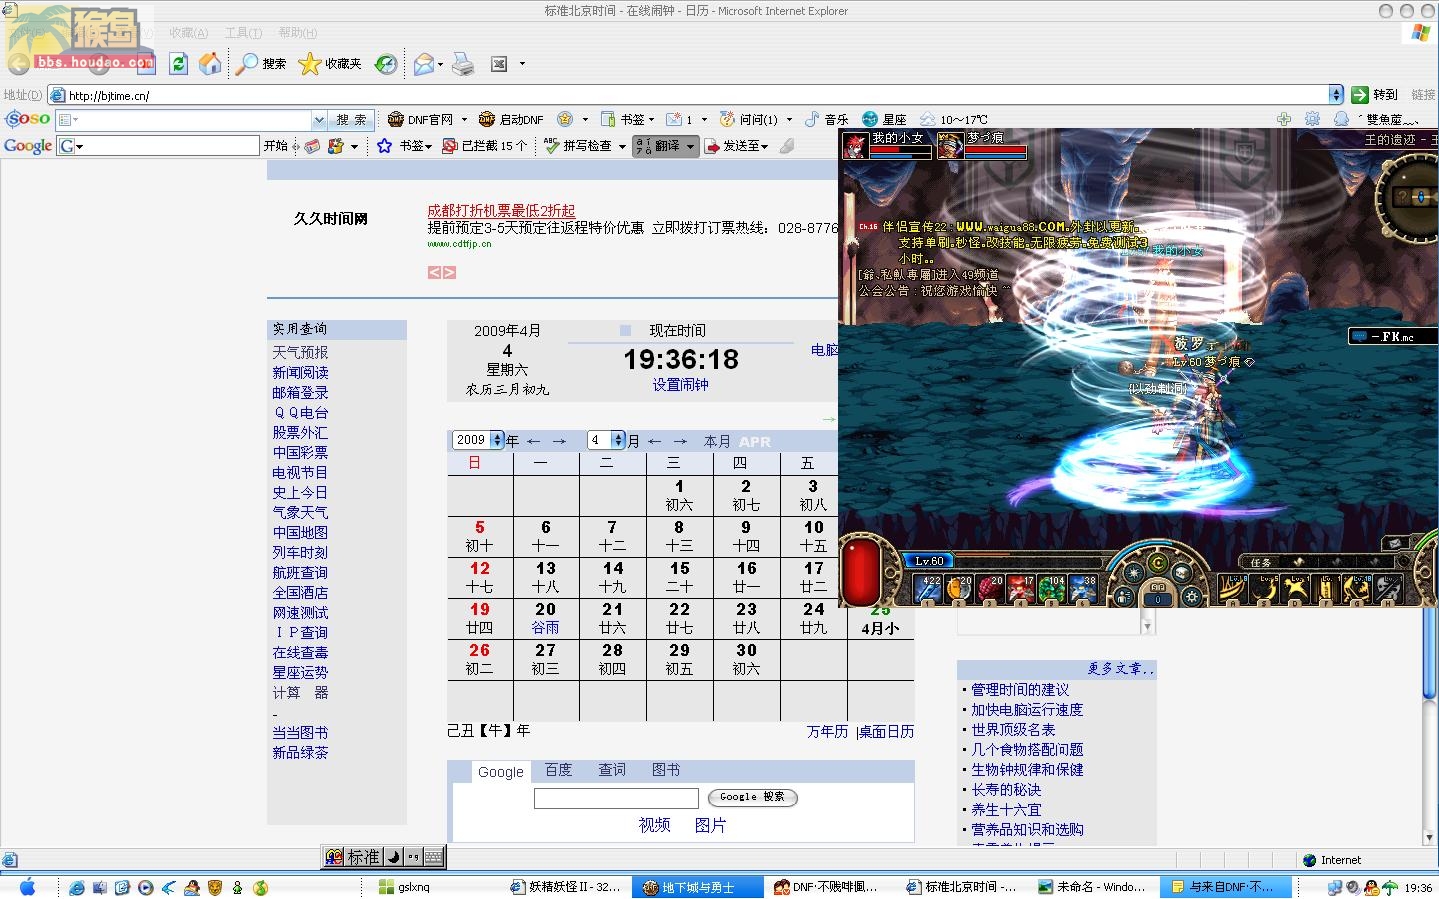The width and height of the screenshot is (1439, 899).
Task: Click the page vertical scrollbar thumb
Action: [1429, 653]
